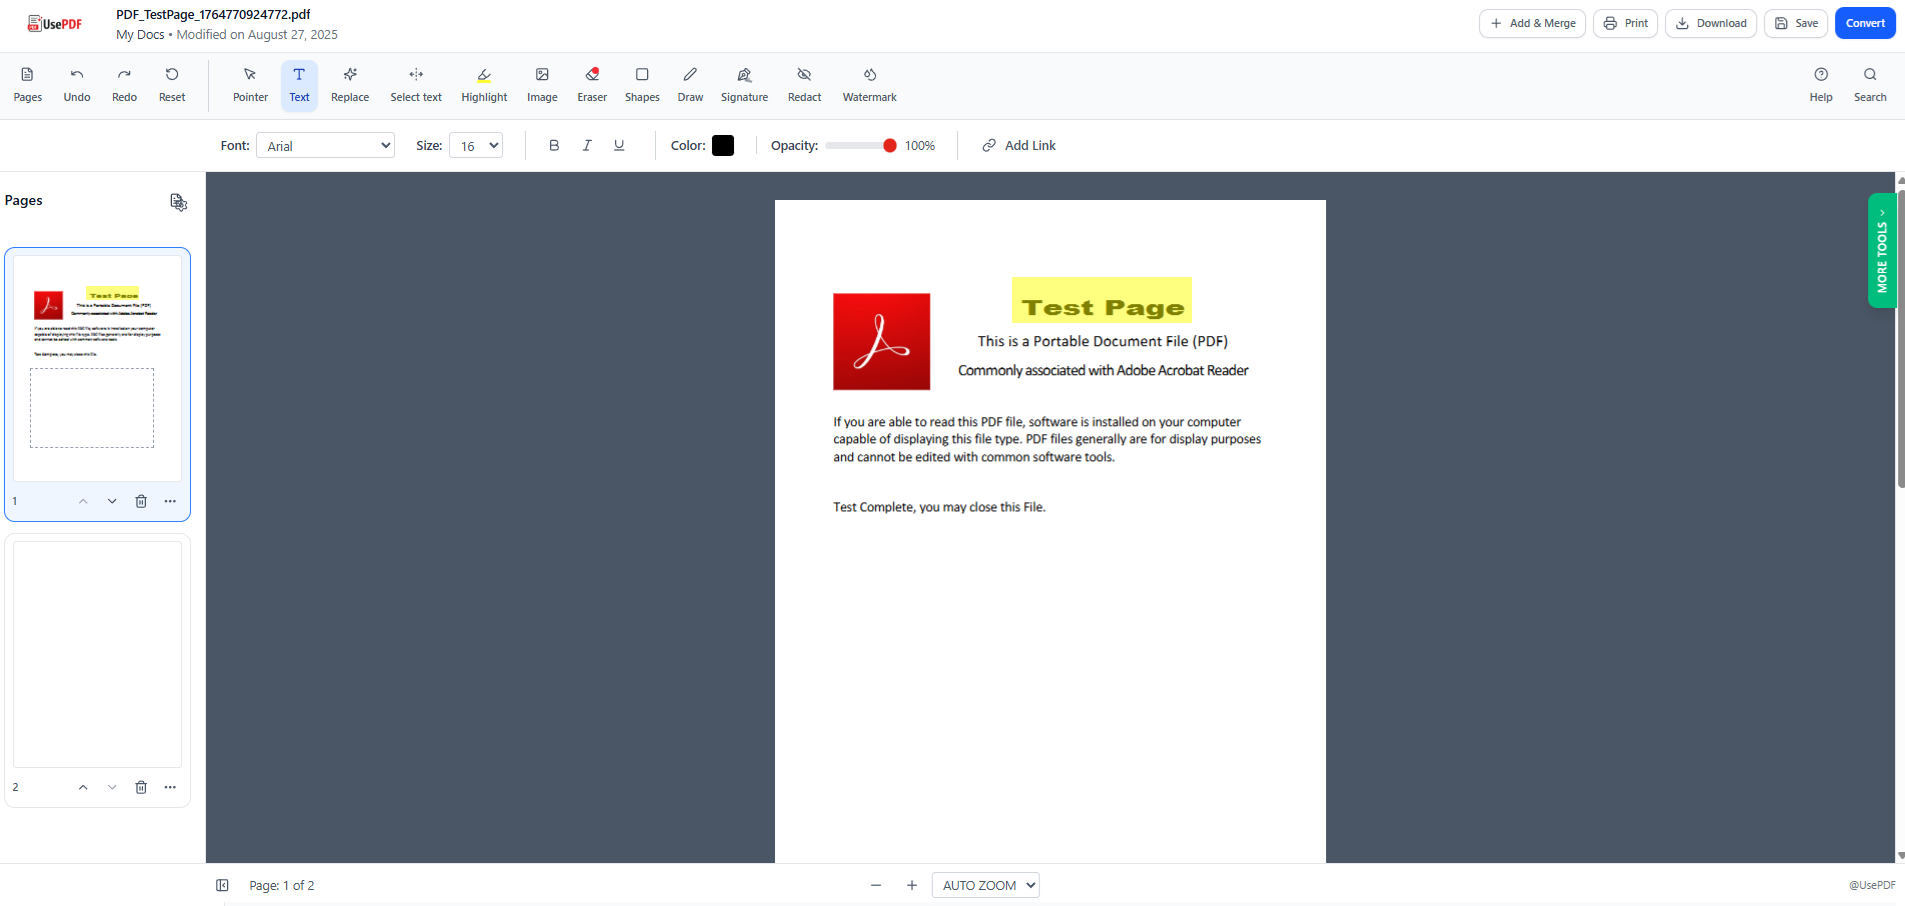This screenshot has height=906, width=1905.
Task: Open the text Color swatch
Action: pyautogui.click(x=722, y=145)
